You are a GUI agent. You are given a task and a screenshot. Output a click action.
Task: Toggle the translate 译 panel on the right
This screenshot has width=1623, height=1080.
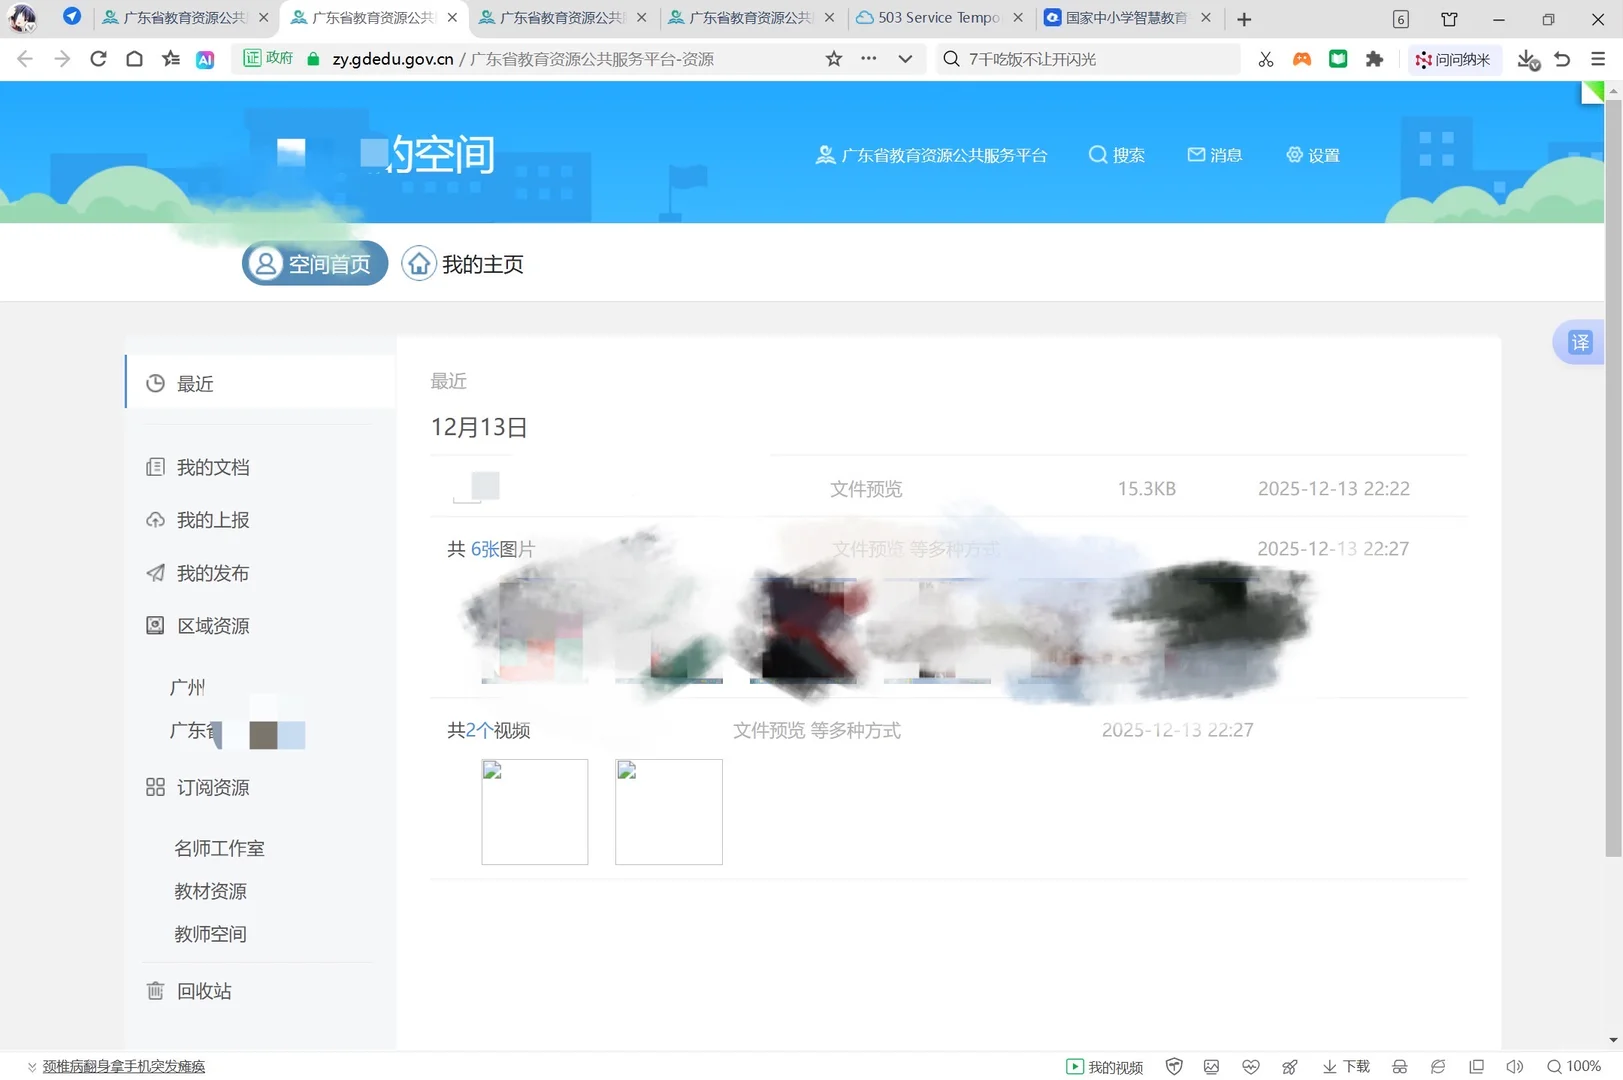click(x=1578, y=342)
